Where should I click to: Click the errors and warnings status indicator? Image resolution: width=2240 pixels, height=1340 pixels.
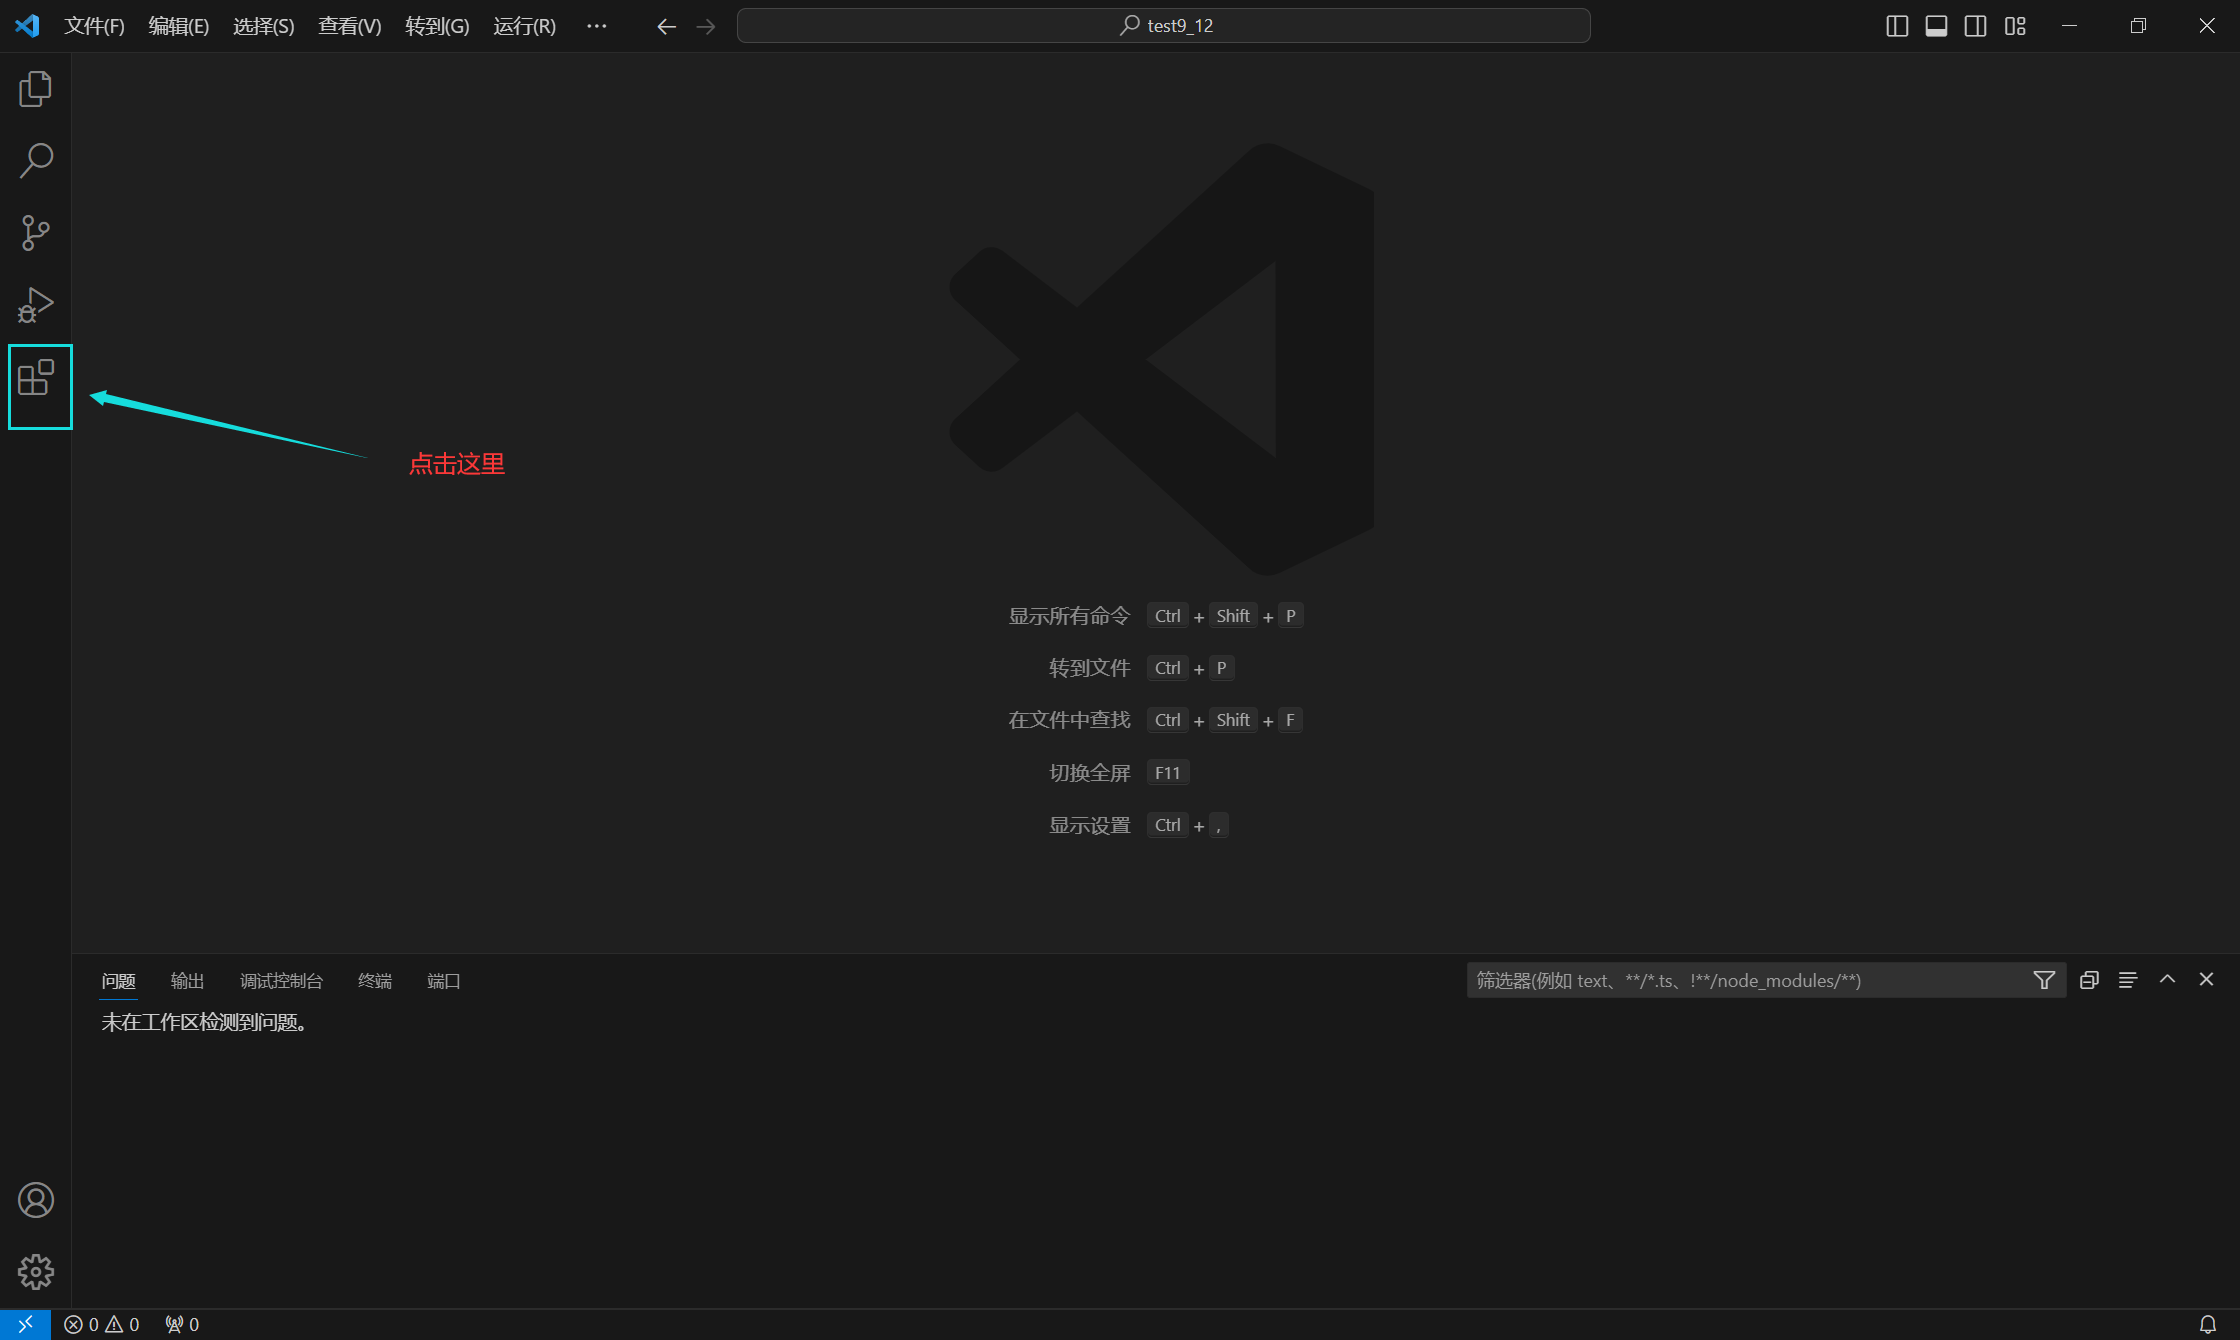click(x=102, y=1324)
